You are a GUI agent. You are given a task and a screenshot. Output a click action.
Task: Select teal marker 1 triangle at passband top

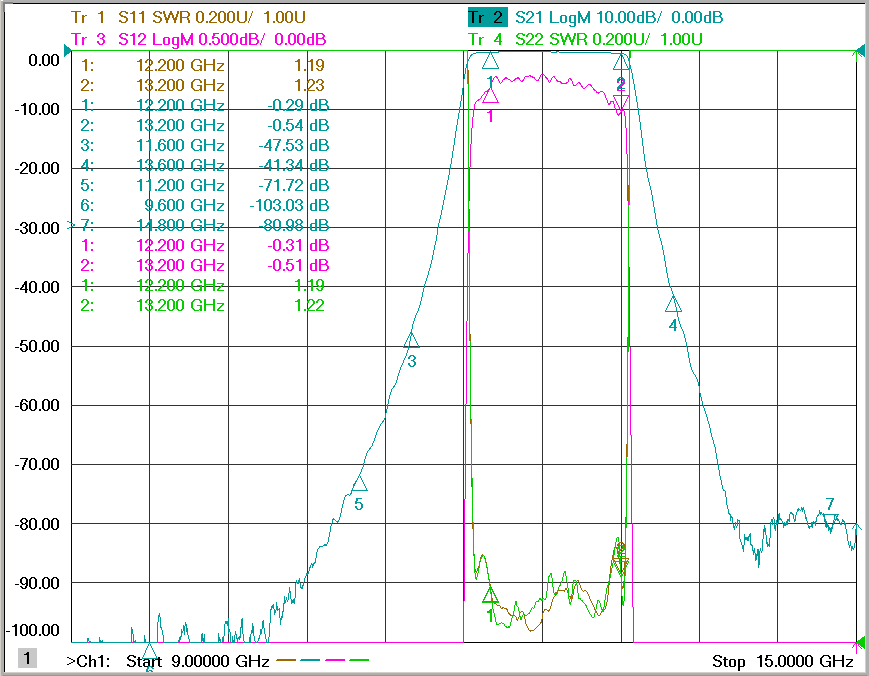coord(490,61)
